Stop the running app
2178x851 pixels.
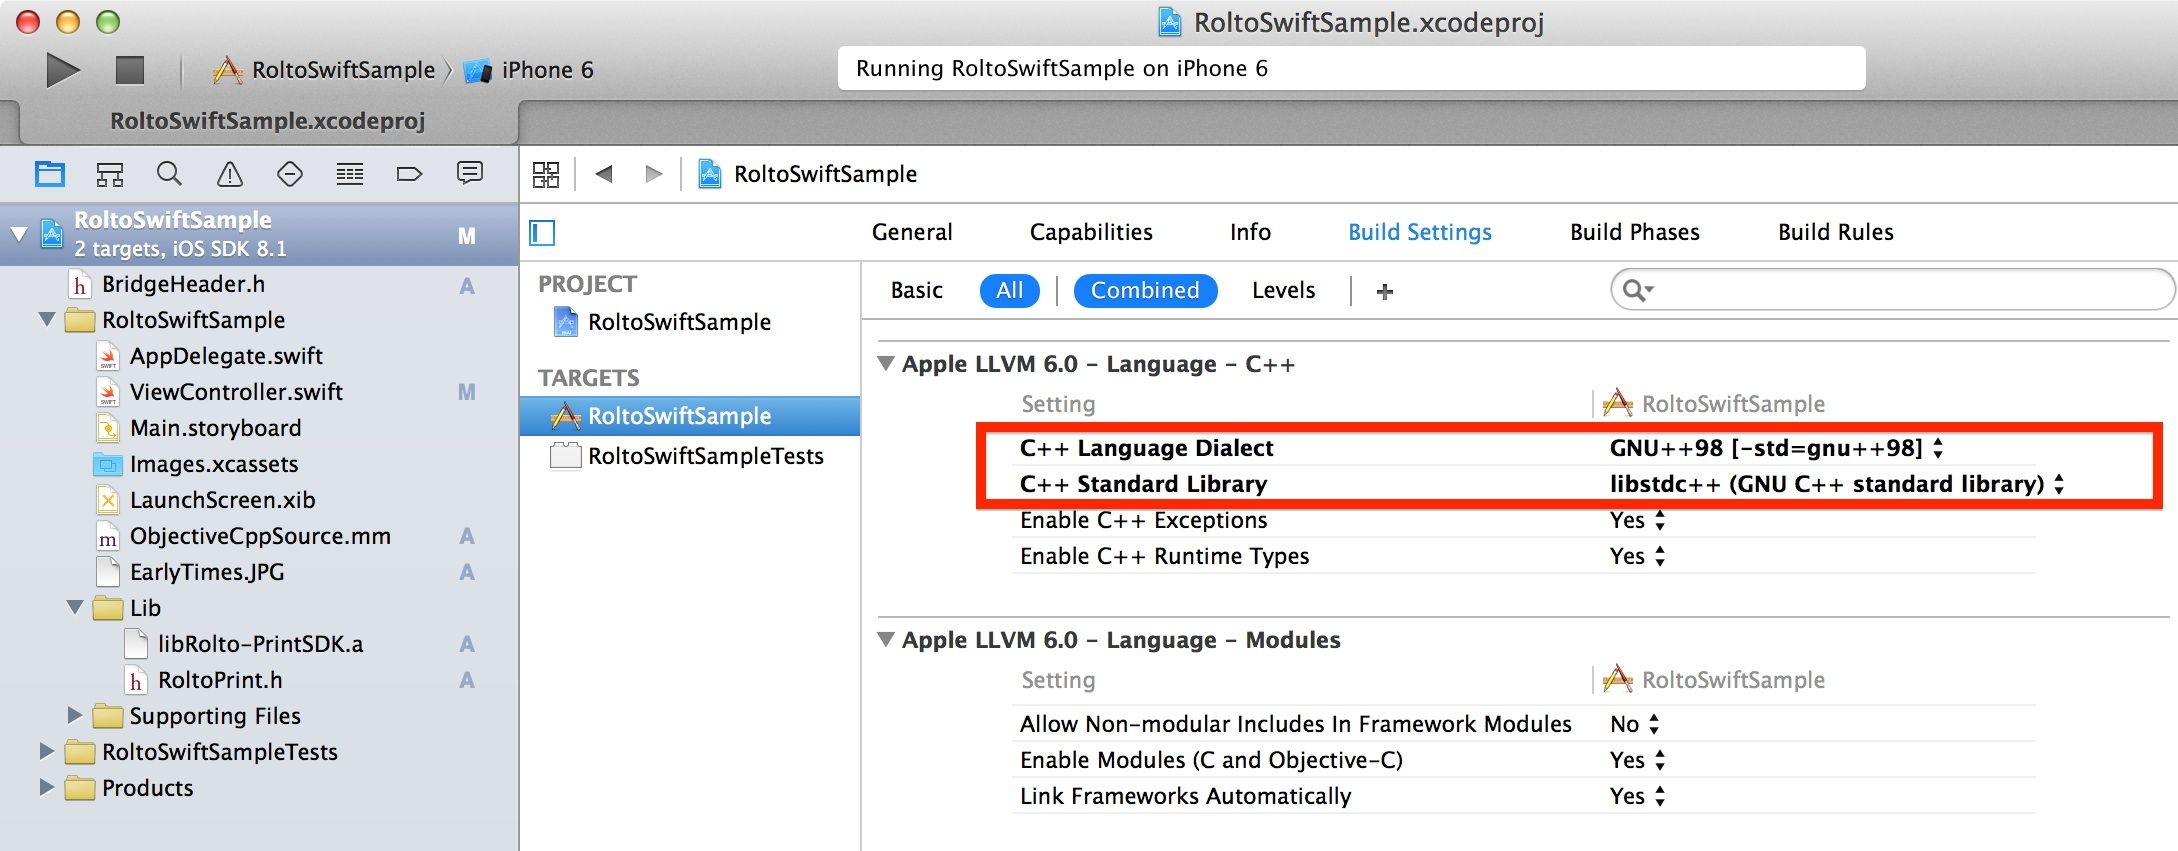coord(130,70)
